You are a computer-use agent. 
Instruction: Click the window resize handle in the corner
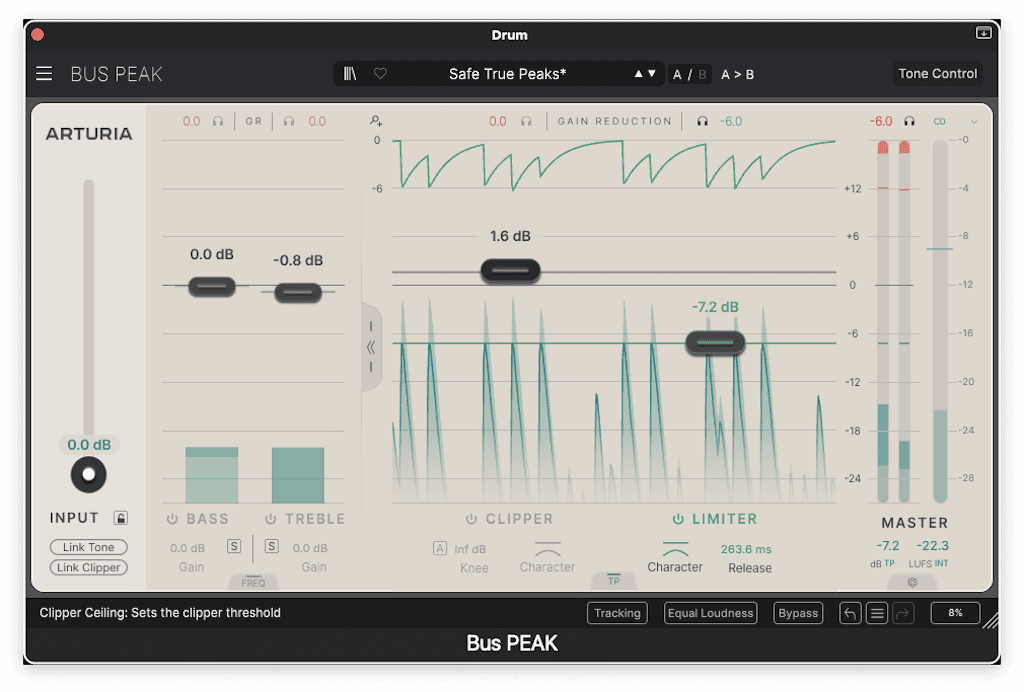[x=991, y=620]
